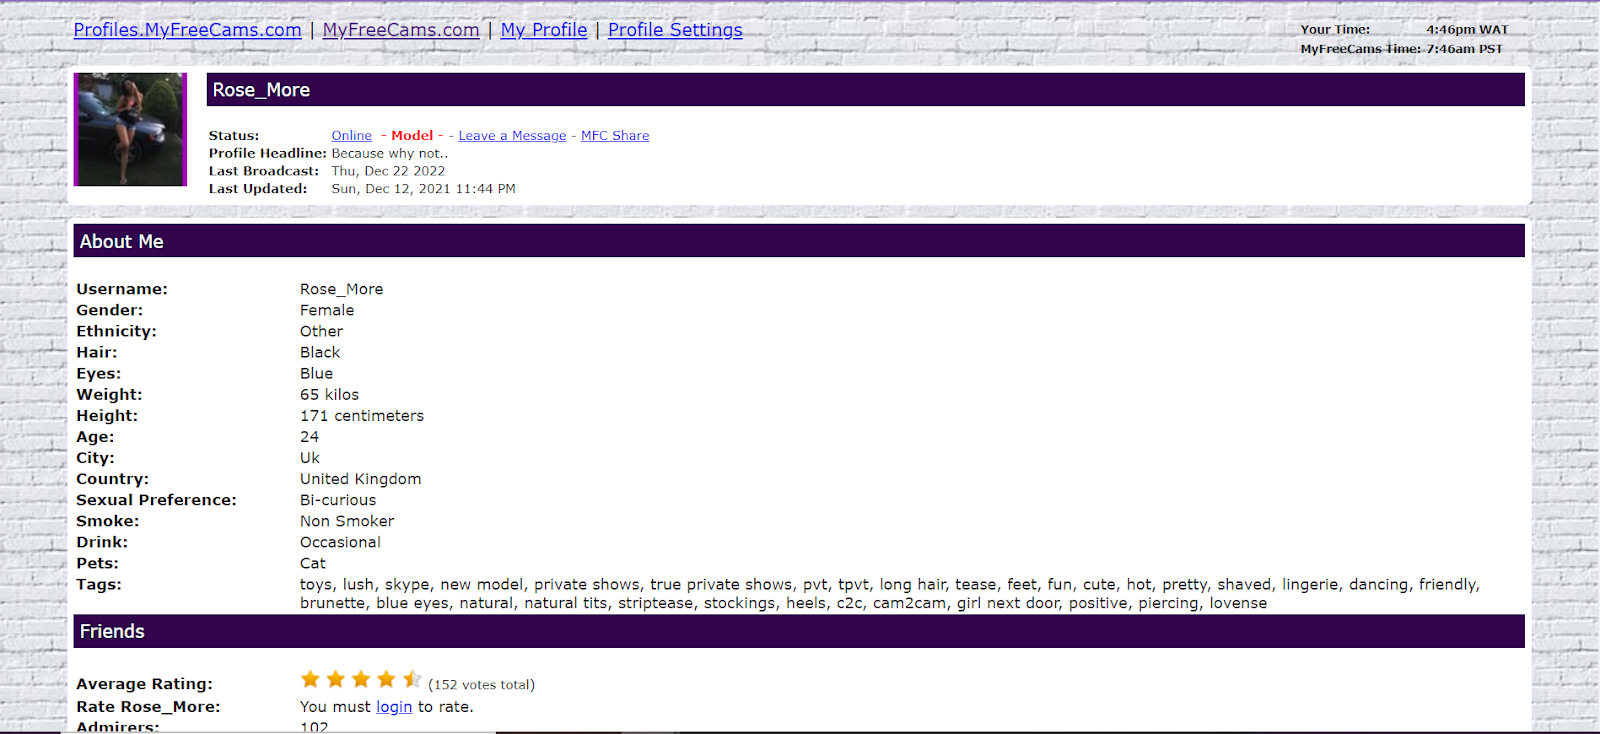Click the Friends section header

(x=799, y=631)
